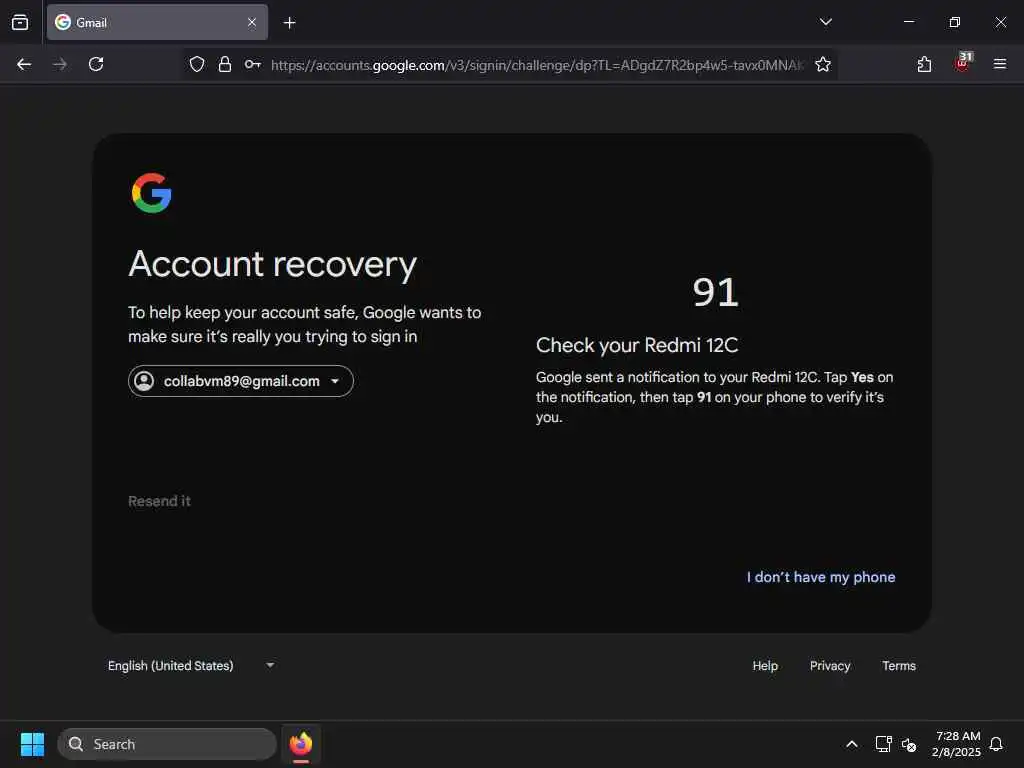Click the Account recovery title

(x=272, y=264)
